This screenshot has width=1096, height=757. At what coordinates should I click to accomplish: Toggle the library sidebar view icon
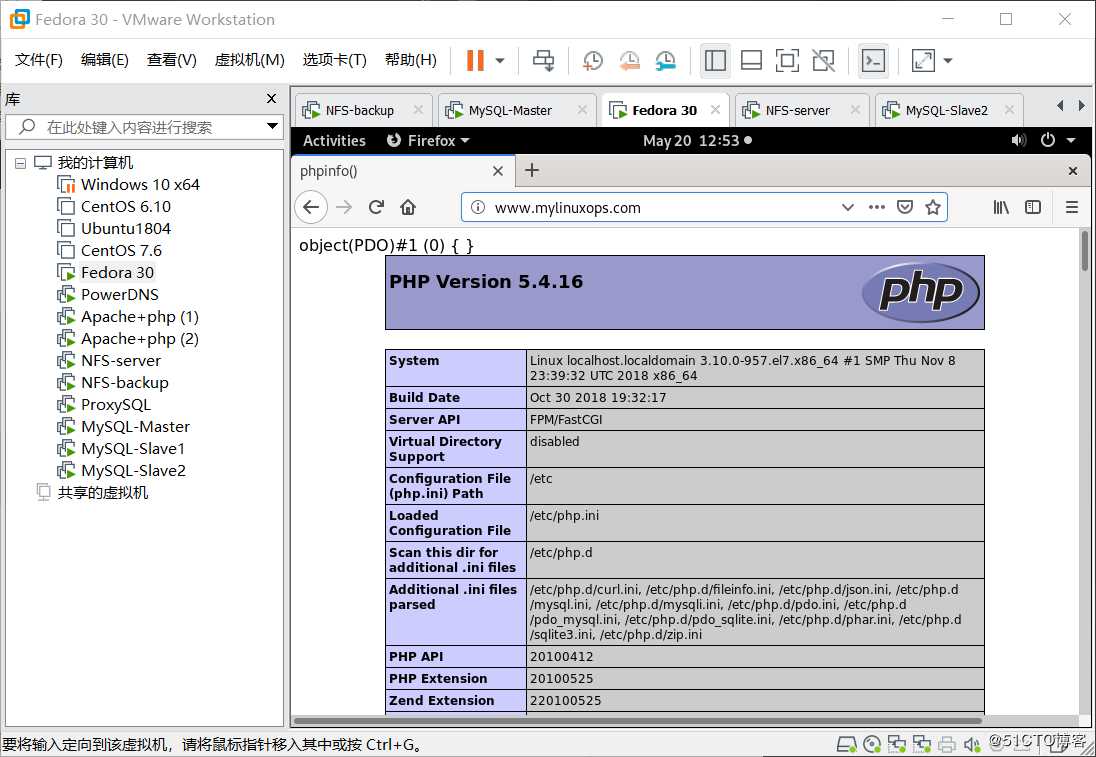[x=715, y=60]
